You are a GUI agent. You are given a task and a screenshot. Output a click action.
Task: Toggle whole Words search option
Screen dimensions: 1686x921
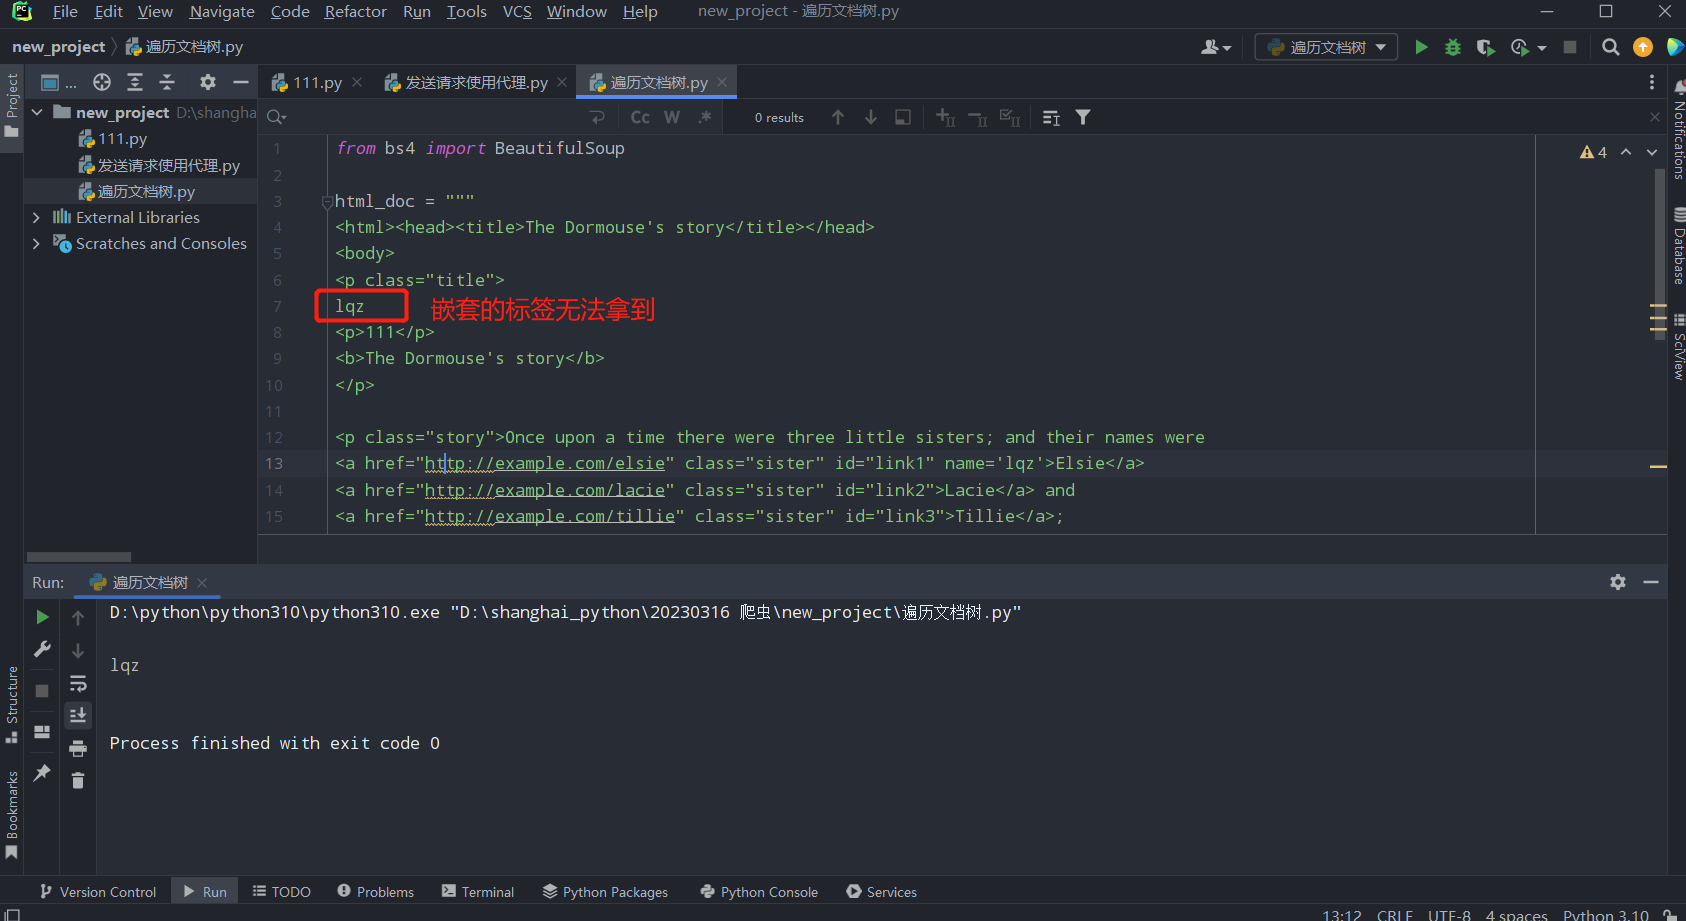[672, 117]
